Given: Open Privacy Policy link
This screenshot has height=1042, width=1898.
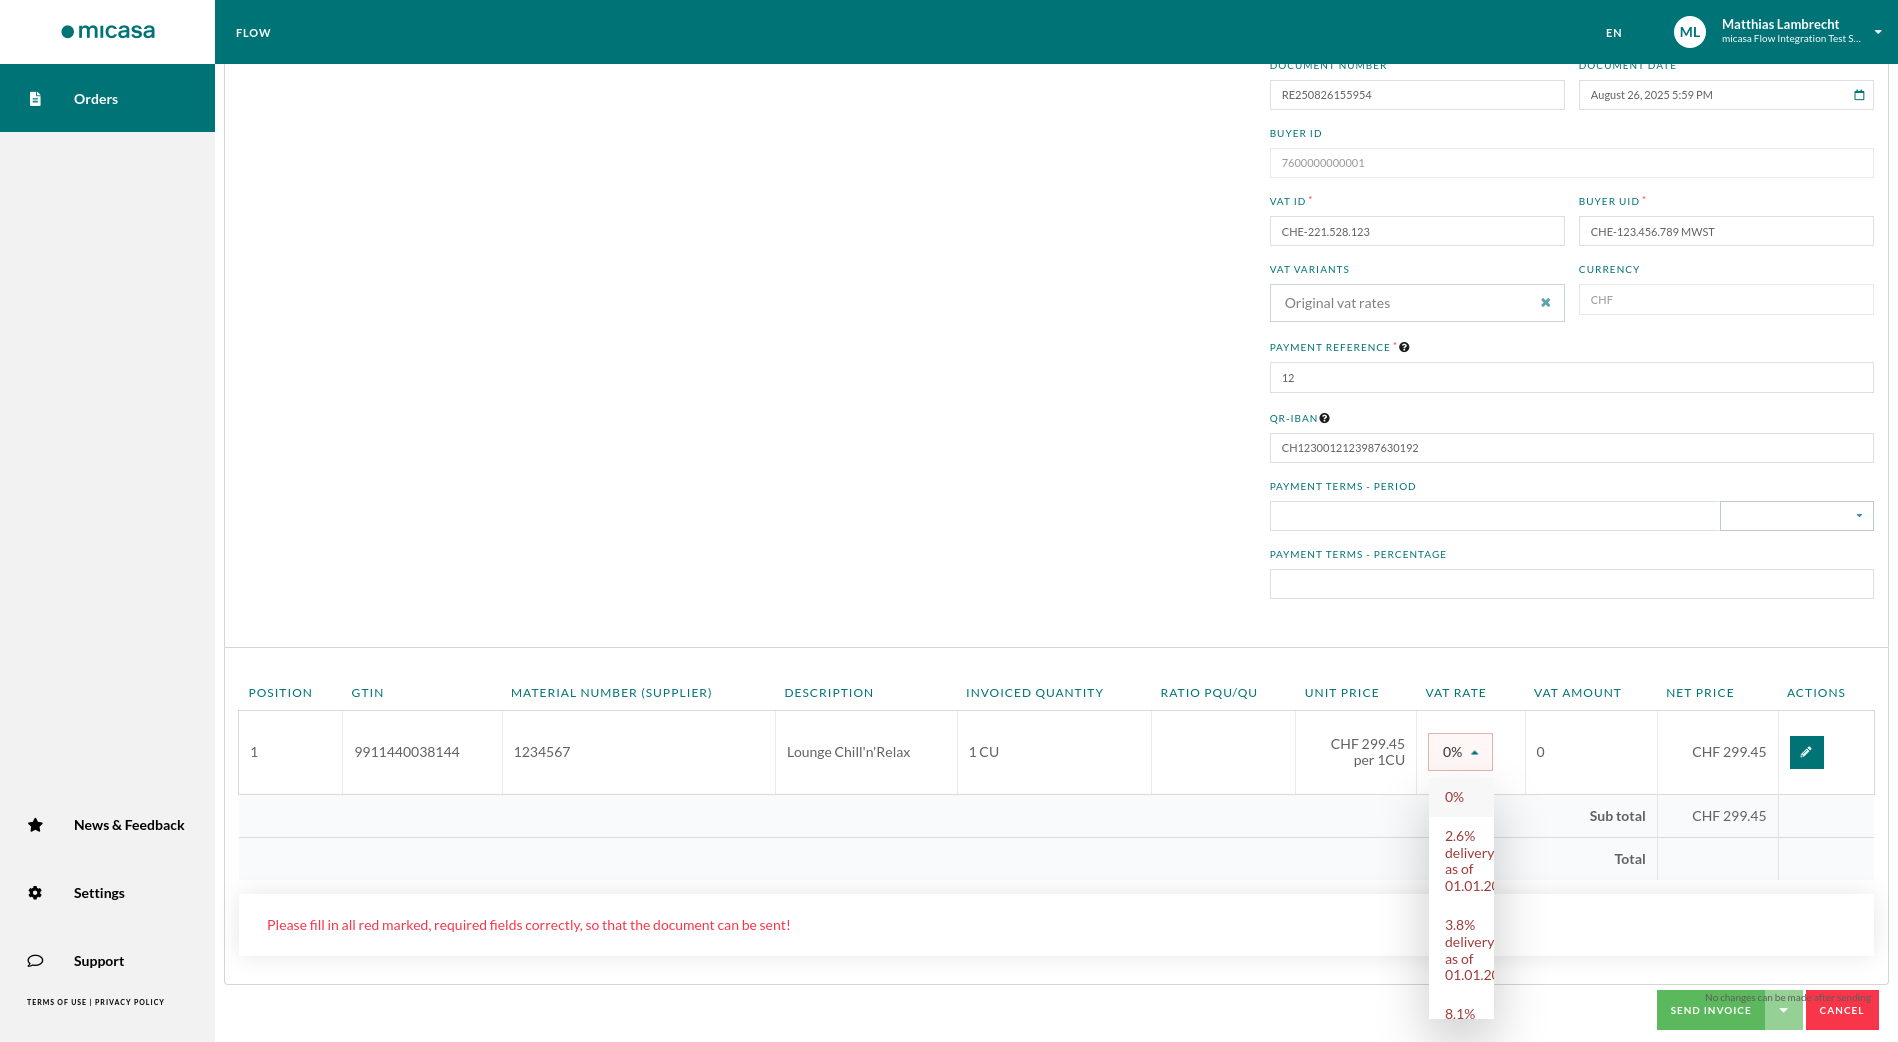Looking at the screenshot, I should click(129, 1002).
